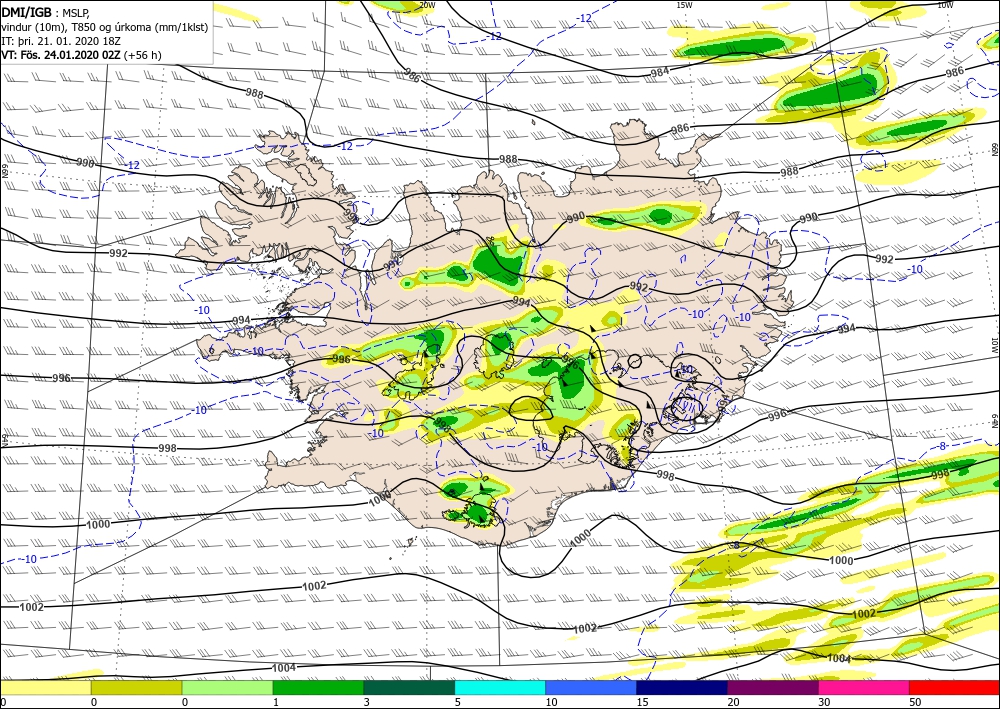Click the olive-yellow legend swatch
Viewport: 1000px width, 709px height.
[x=136, y=687]
